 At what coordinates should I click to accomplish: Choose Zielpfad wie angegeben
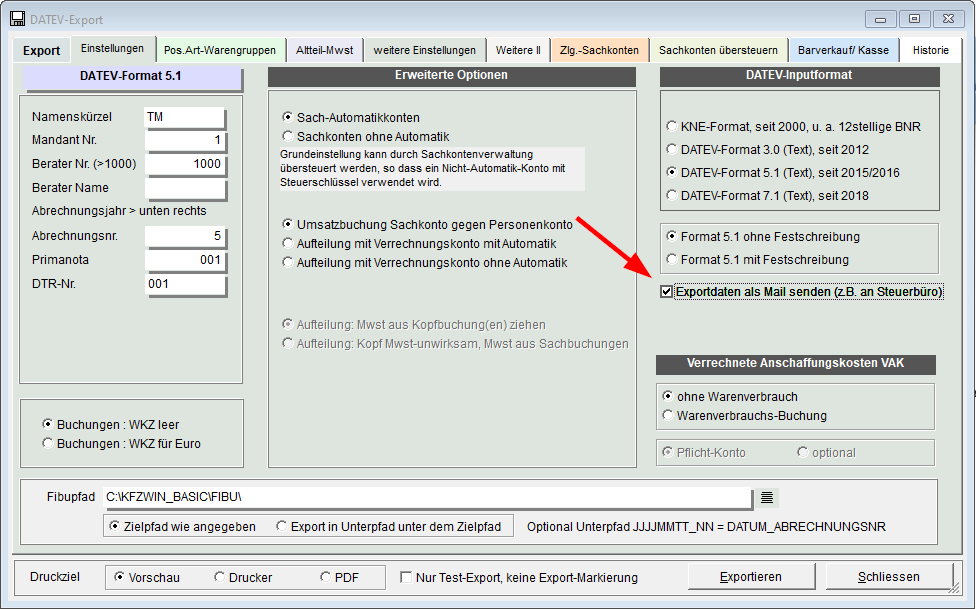pyautogui.click(x=182, y=526)
